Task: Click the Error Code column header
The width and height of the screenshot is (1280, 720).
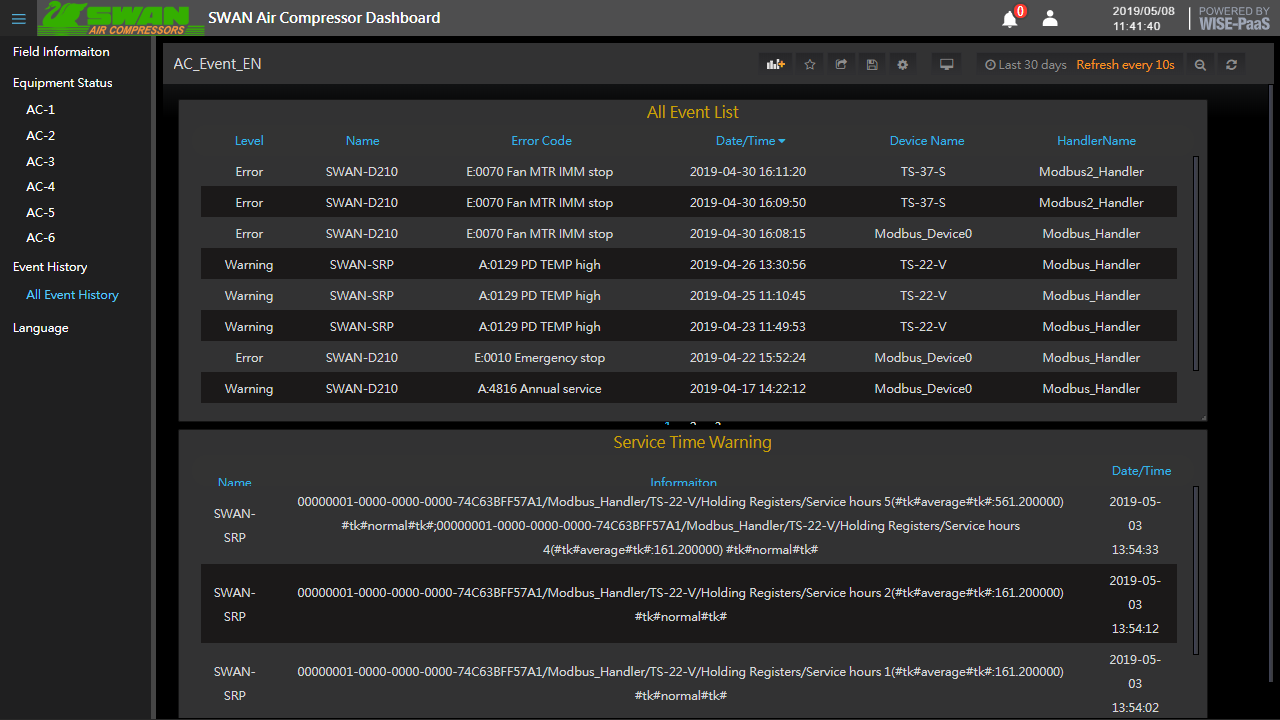Action: 541,141
